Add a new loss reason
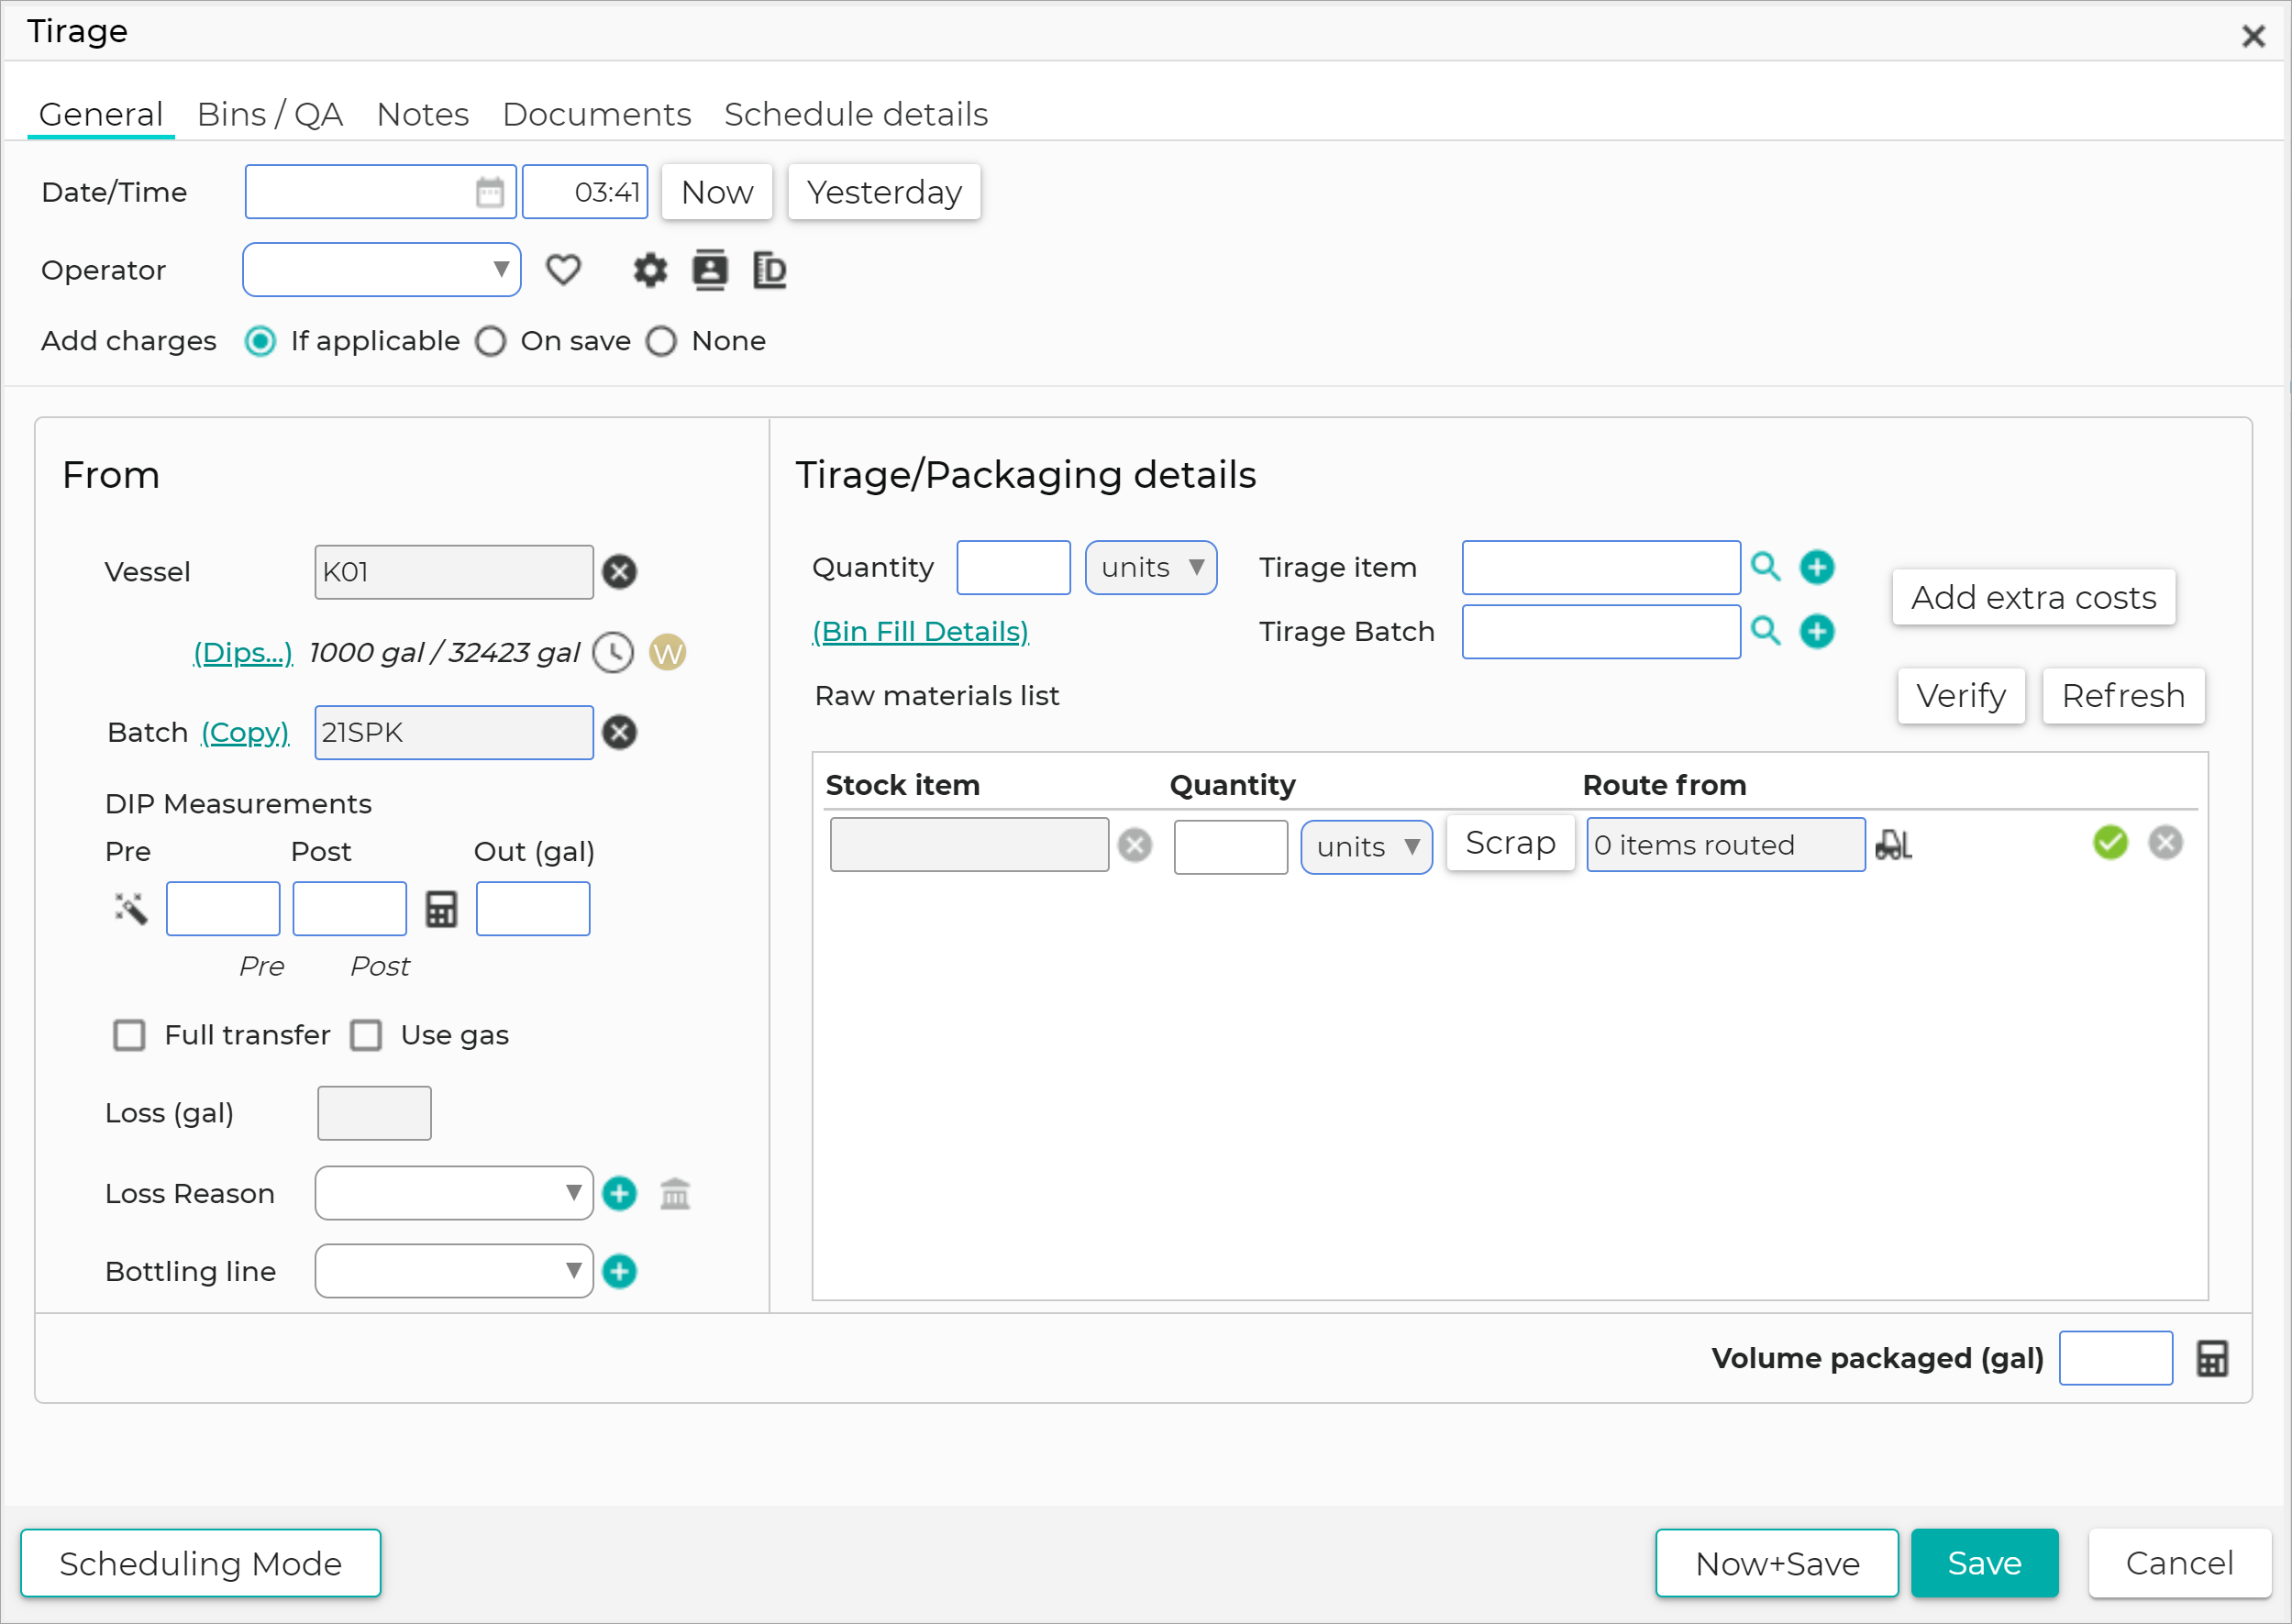2292x1624 pixels. (x=620, y=1193)
